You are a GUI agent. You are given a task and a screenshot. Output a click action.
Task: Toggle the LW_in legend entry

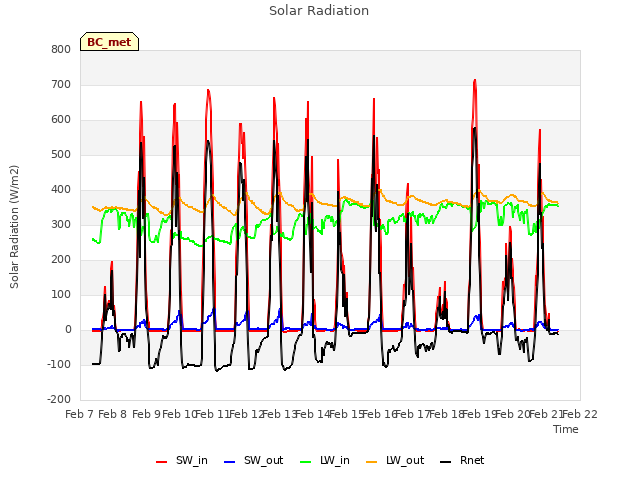pos(325,460)
